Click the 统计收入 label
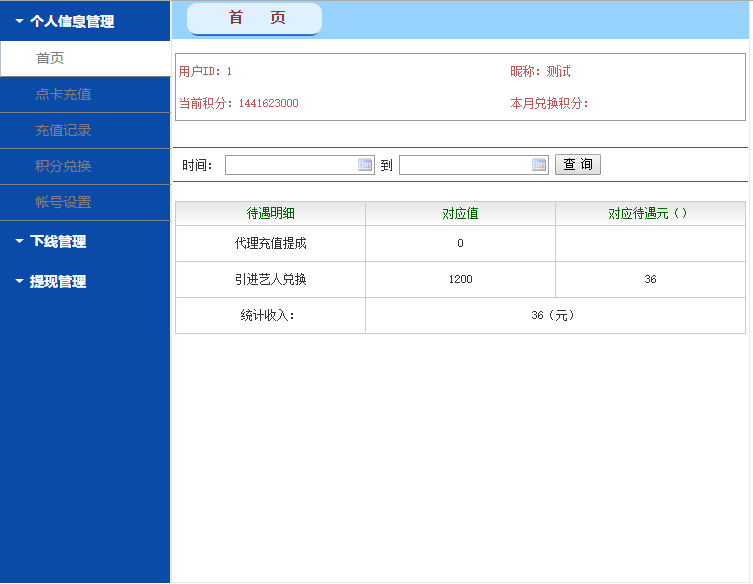This screenshot has height=584, width=753. pyautogui.click(x=267, y=316)
